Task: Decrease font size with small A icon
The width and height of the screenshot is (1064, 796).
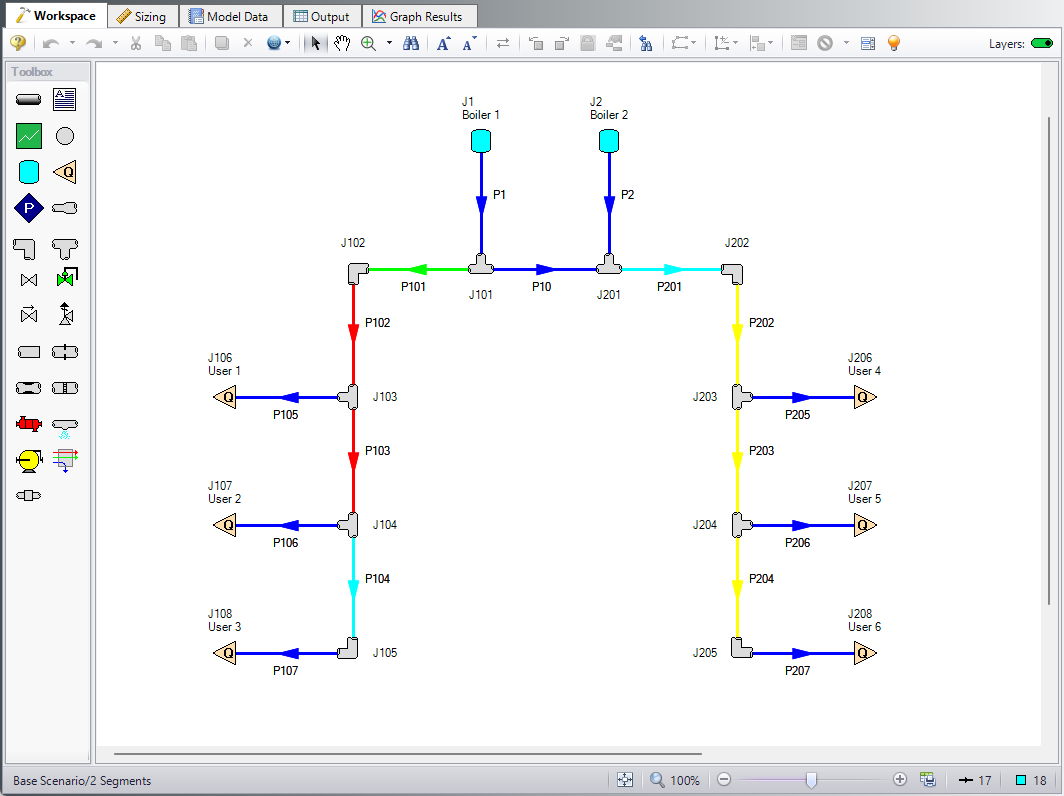Action: pyautogui.click(x=470, y=43)
